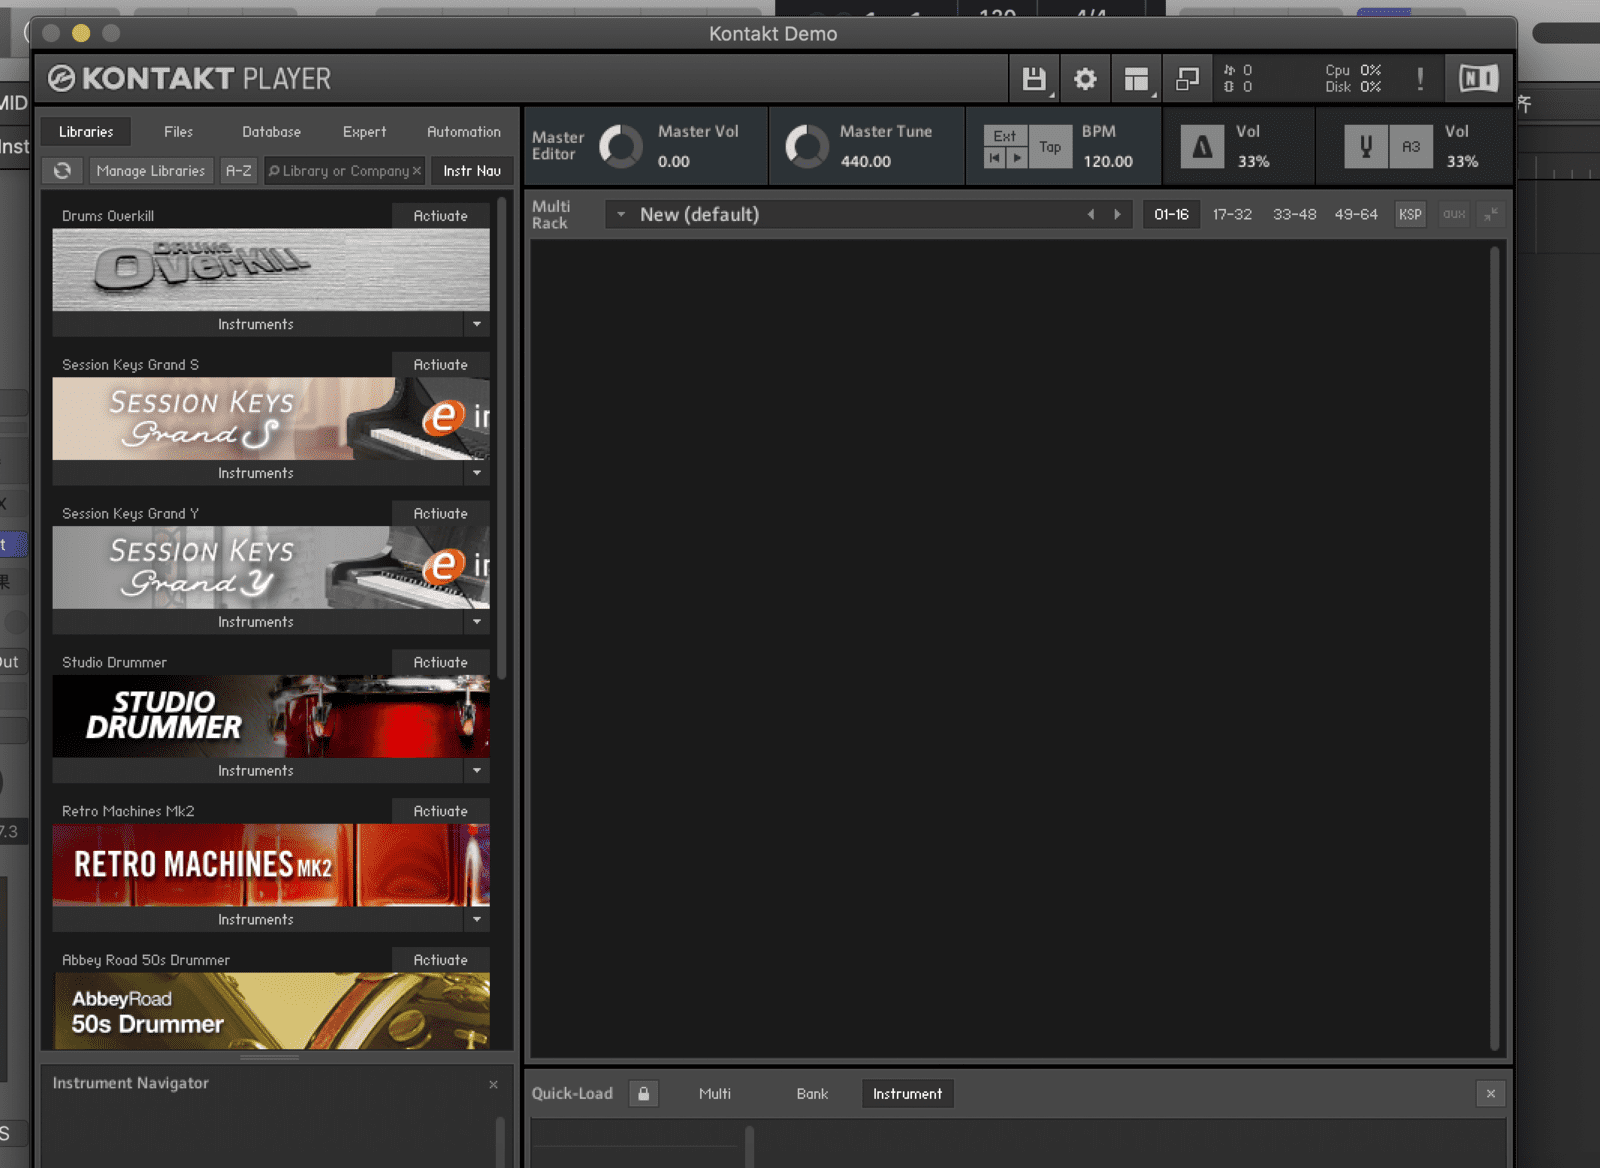The image size is (1600, 1168).
Task: Activate Session Keys Grand Y library
Action: coord(440,514)
